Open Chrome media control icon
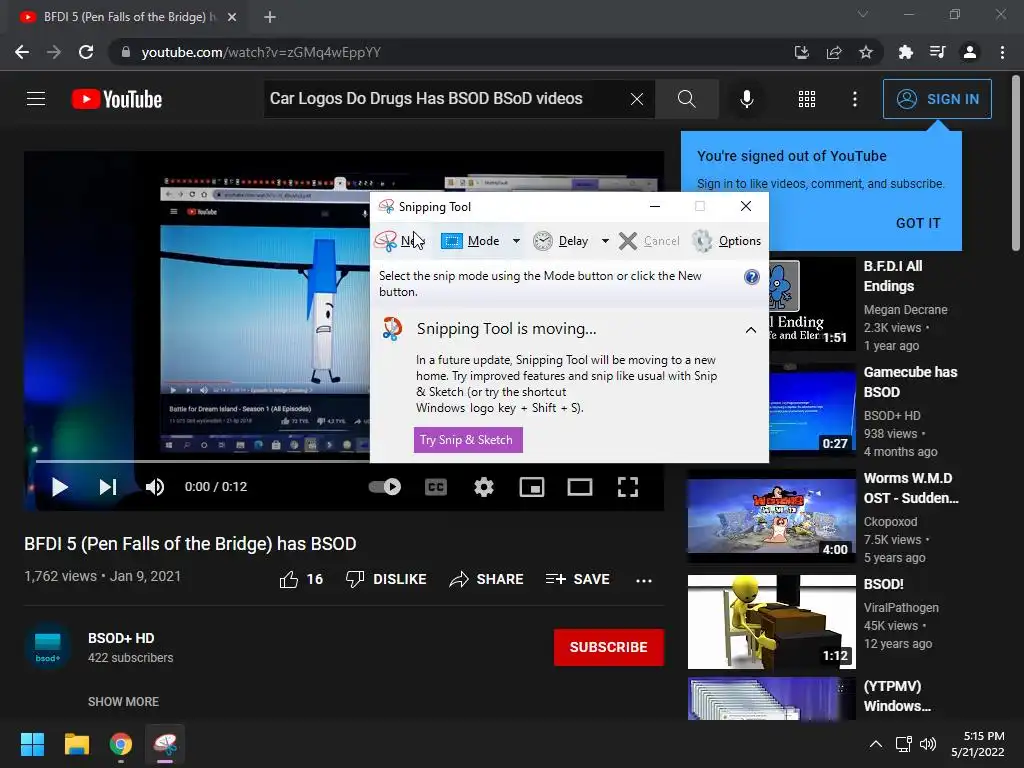1024x768 pixels. coord(938,52)
